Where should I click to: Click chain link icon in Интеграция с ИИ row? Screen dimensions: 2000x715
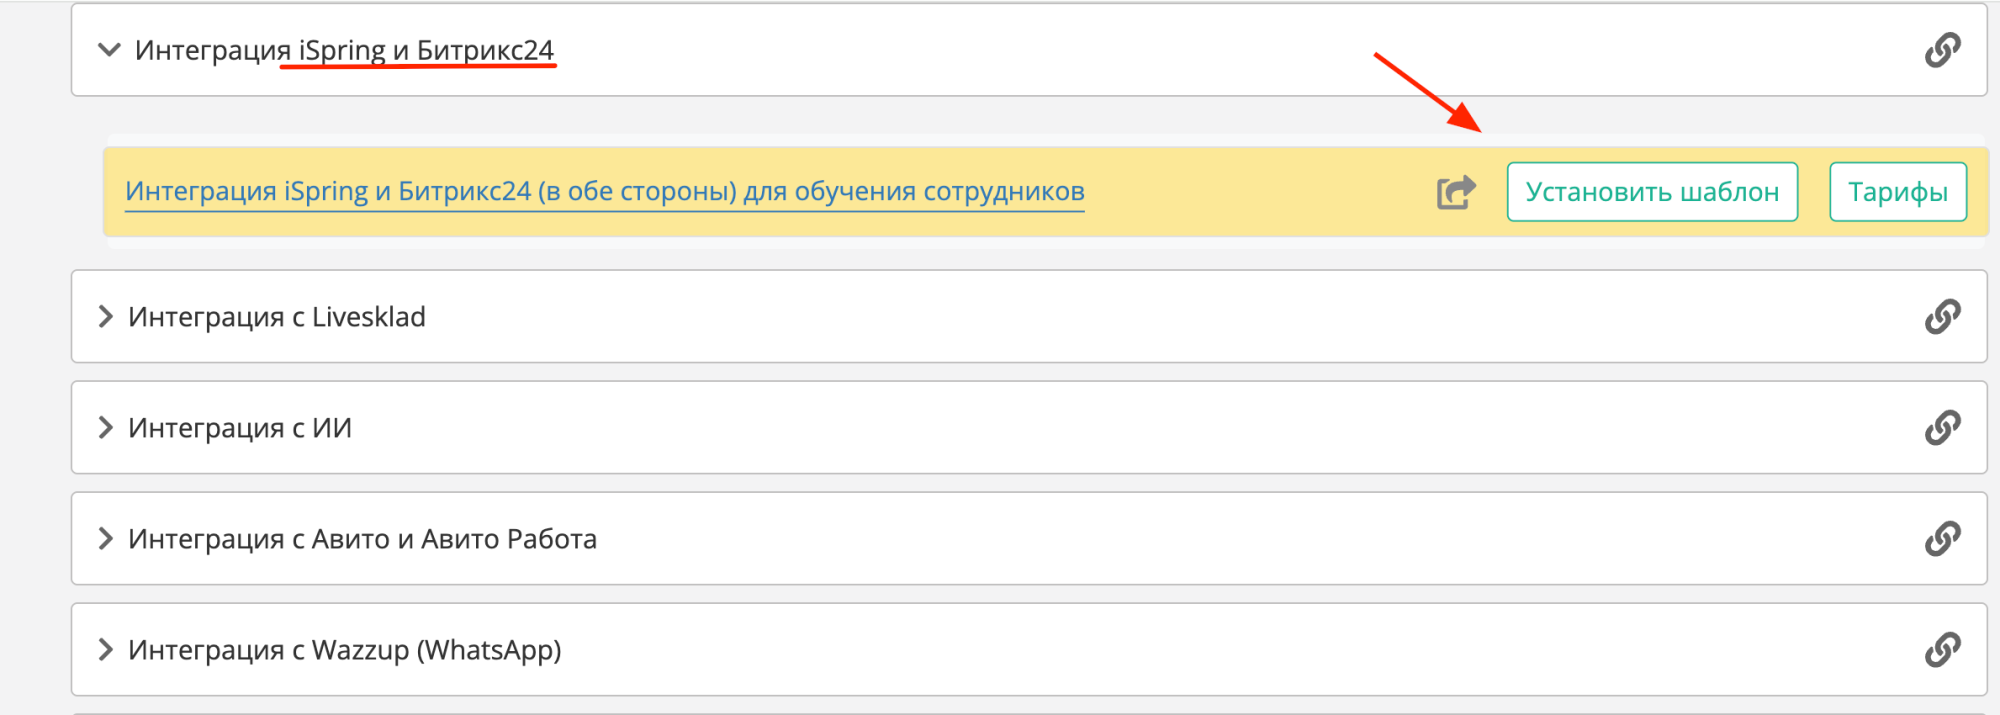1942,428
